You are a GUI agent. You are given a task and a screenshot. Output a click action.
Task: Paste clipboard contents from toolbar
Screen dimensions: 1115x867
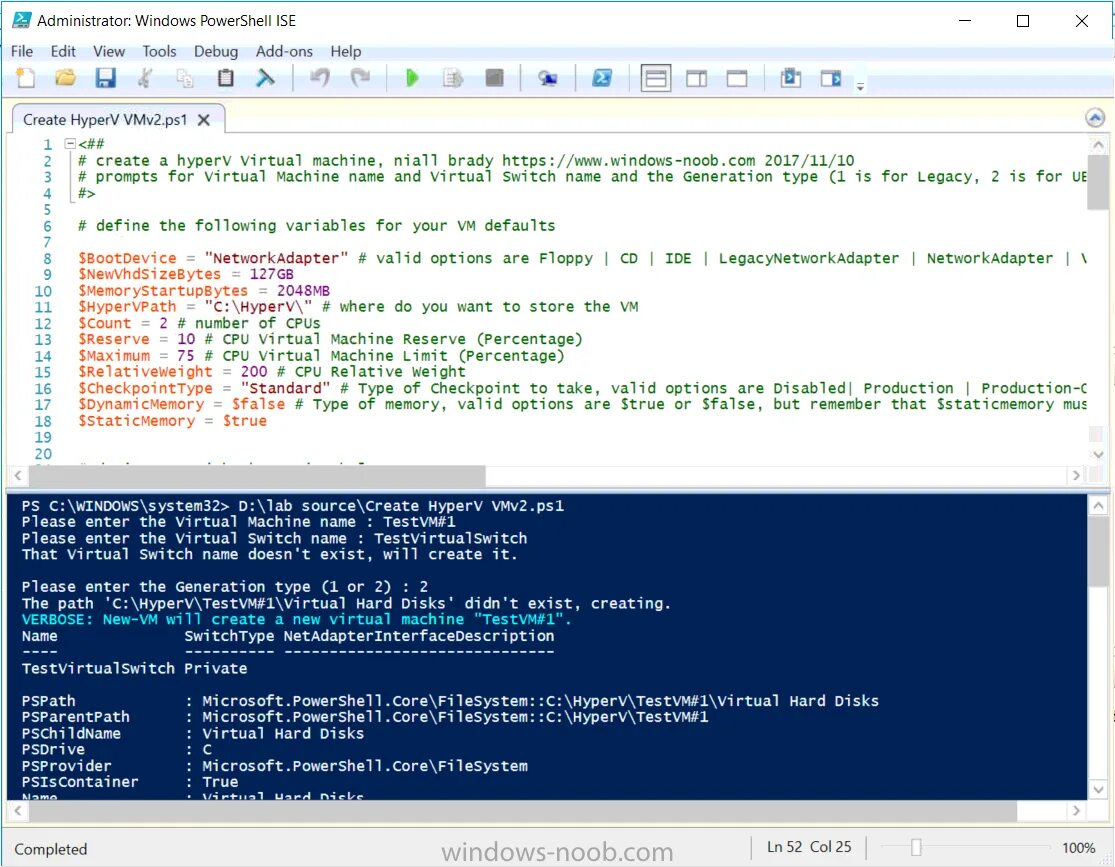tap(225, 78)
